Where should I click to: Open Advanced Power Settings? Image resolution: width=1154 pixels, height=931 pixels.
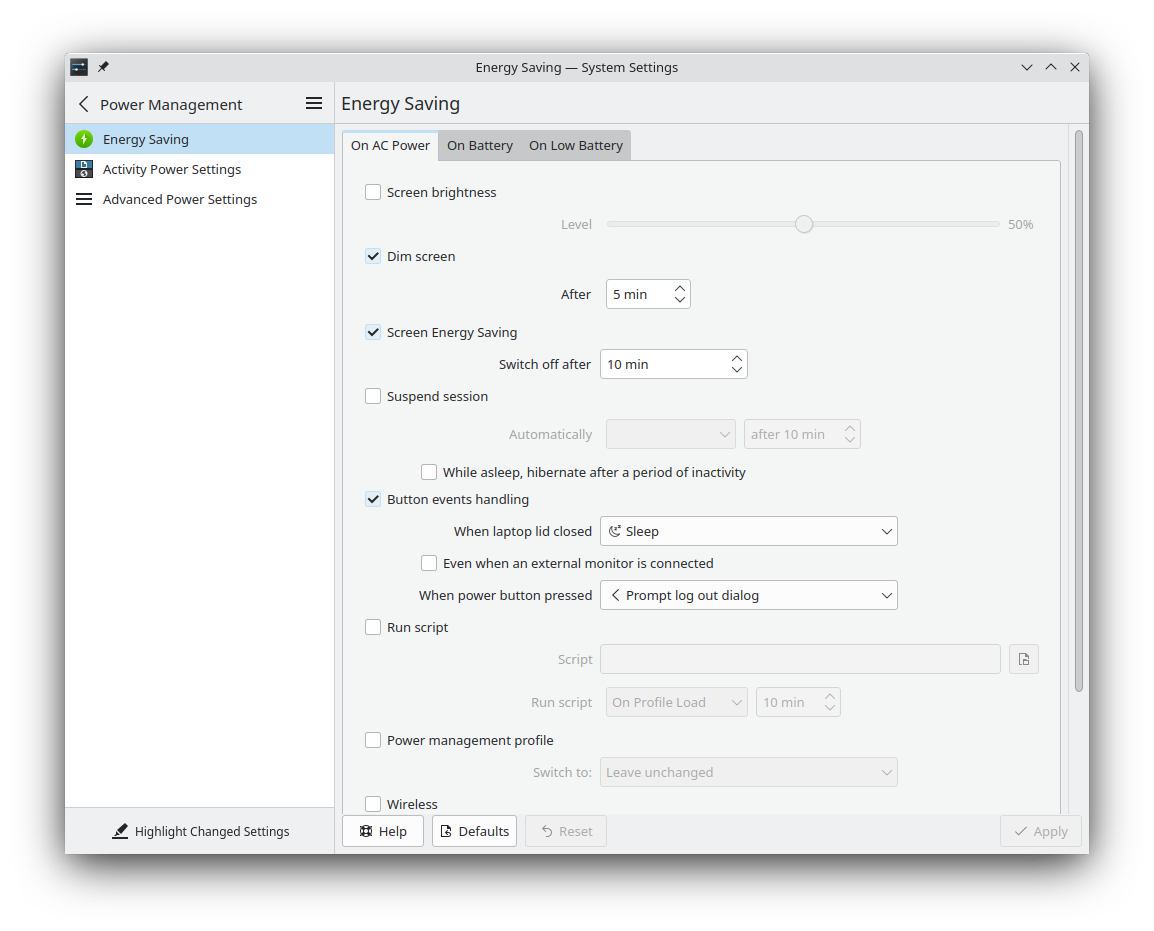tap(199, 199)
